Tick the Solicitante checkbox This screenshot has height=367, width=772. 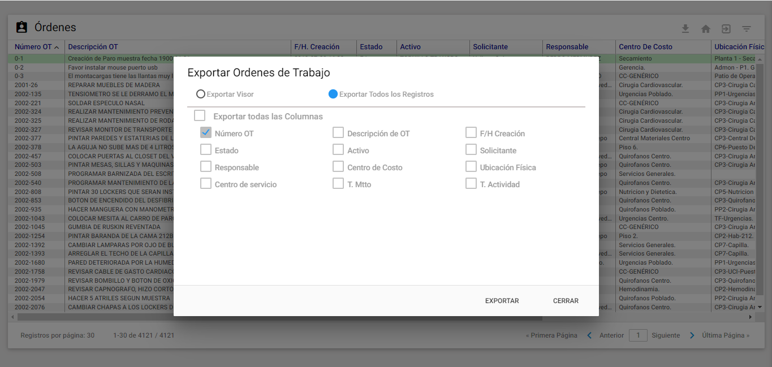click(x=471, y=150)
